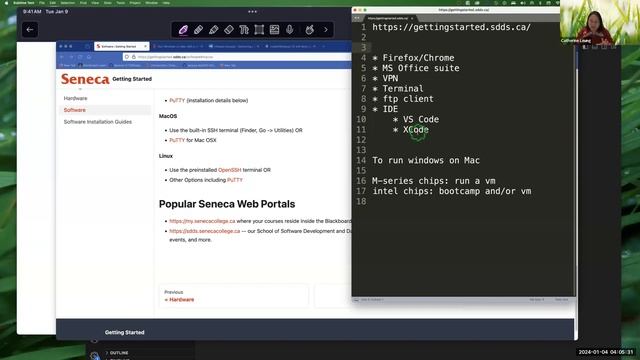Click the 'M-series chips: run a vm' line

(x=433, y=181)
